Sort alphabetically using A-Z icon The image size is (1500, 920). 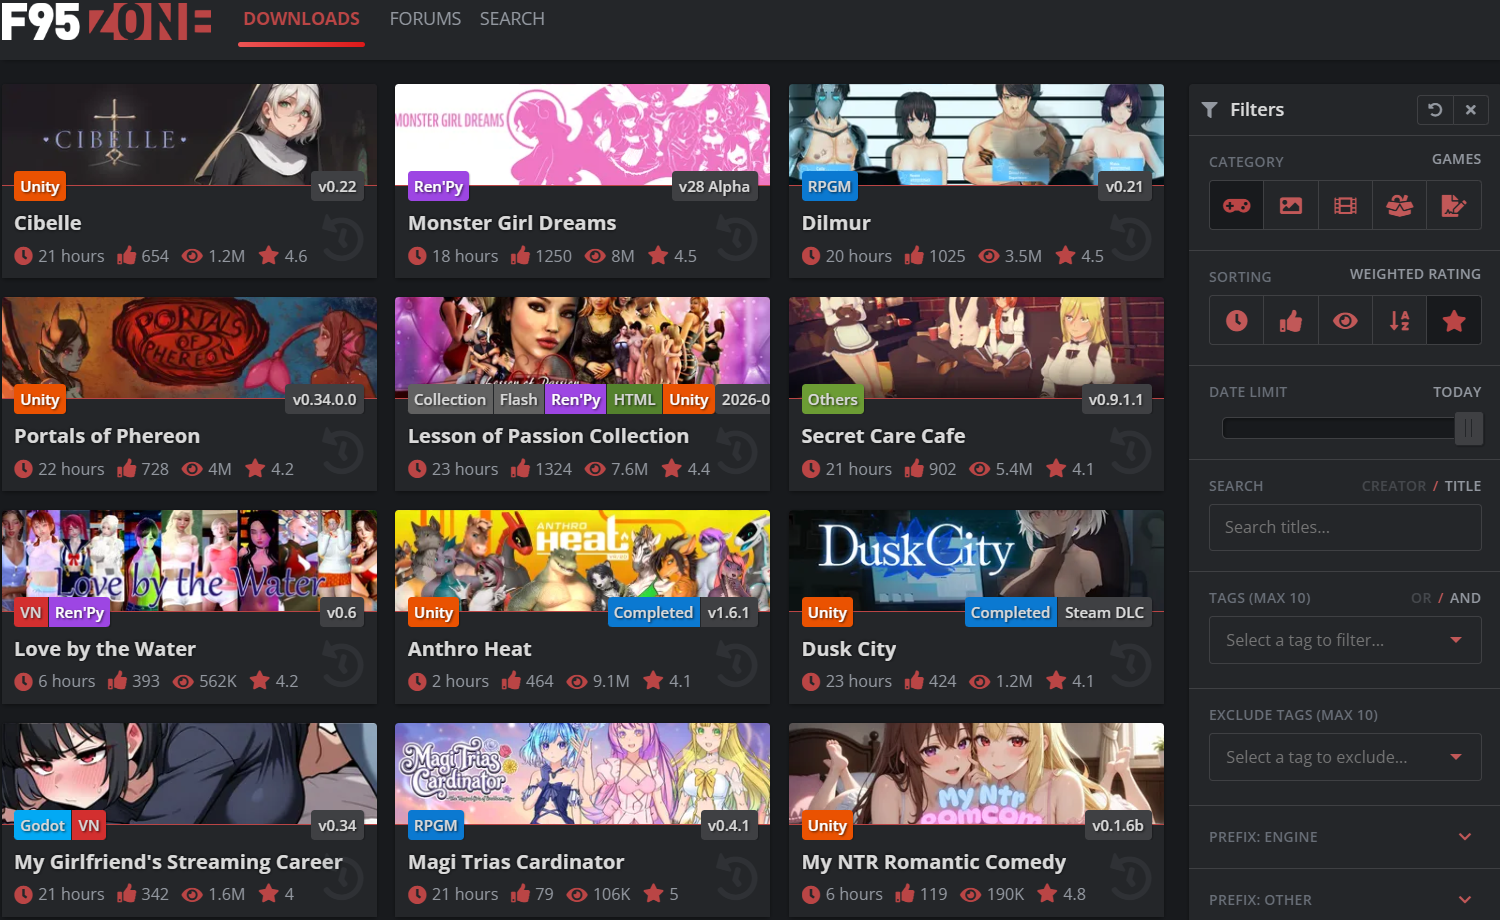[1399, 320]
